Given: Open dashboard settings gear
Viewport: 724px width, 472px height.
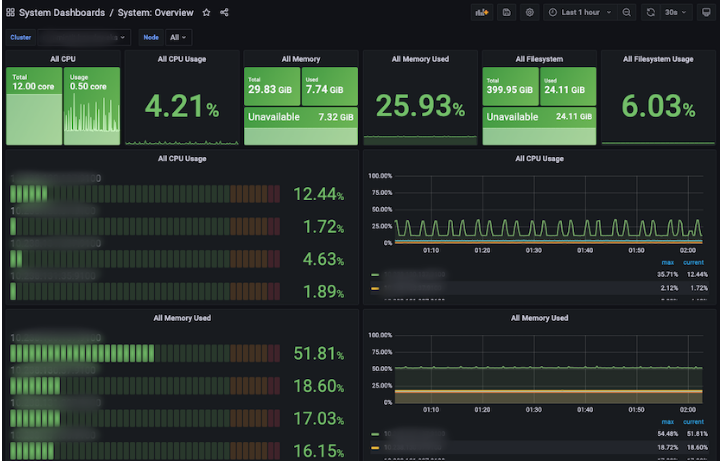Looking at the screenshot, I should click(530, 12).
